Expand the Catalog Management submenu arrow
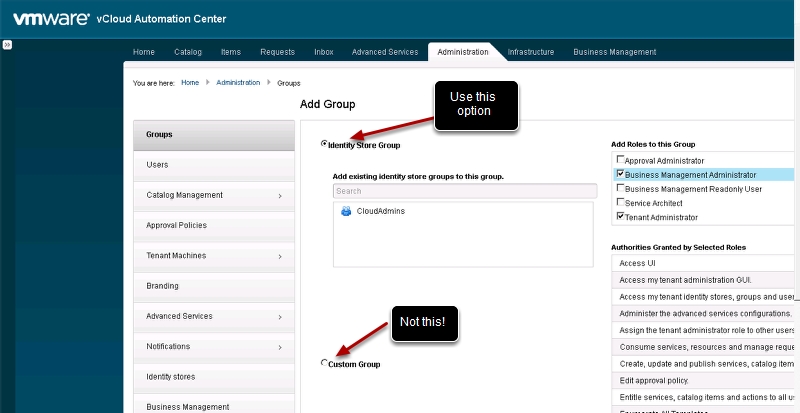Image resolution: width=800 pixels, height=413 pixels. [x=280, y=196]
